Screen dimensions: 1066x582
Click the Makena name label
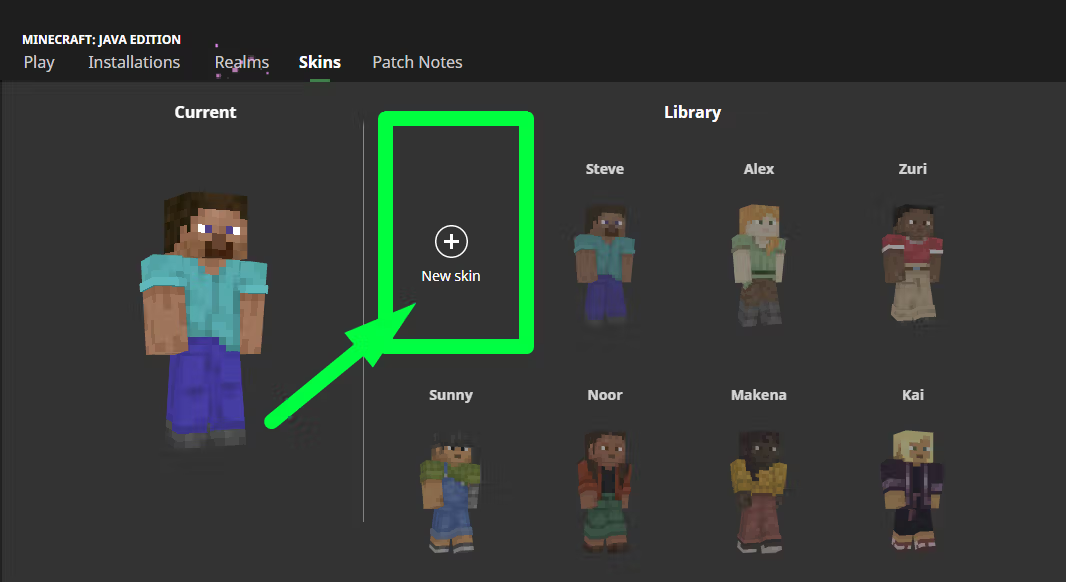pos(759,395)
